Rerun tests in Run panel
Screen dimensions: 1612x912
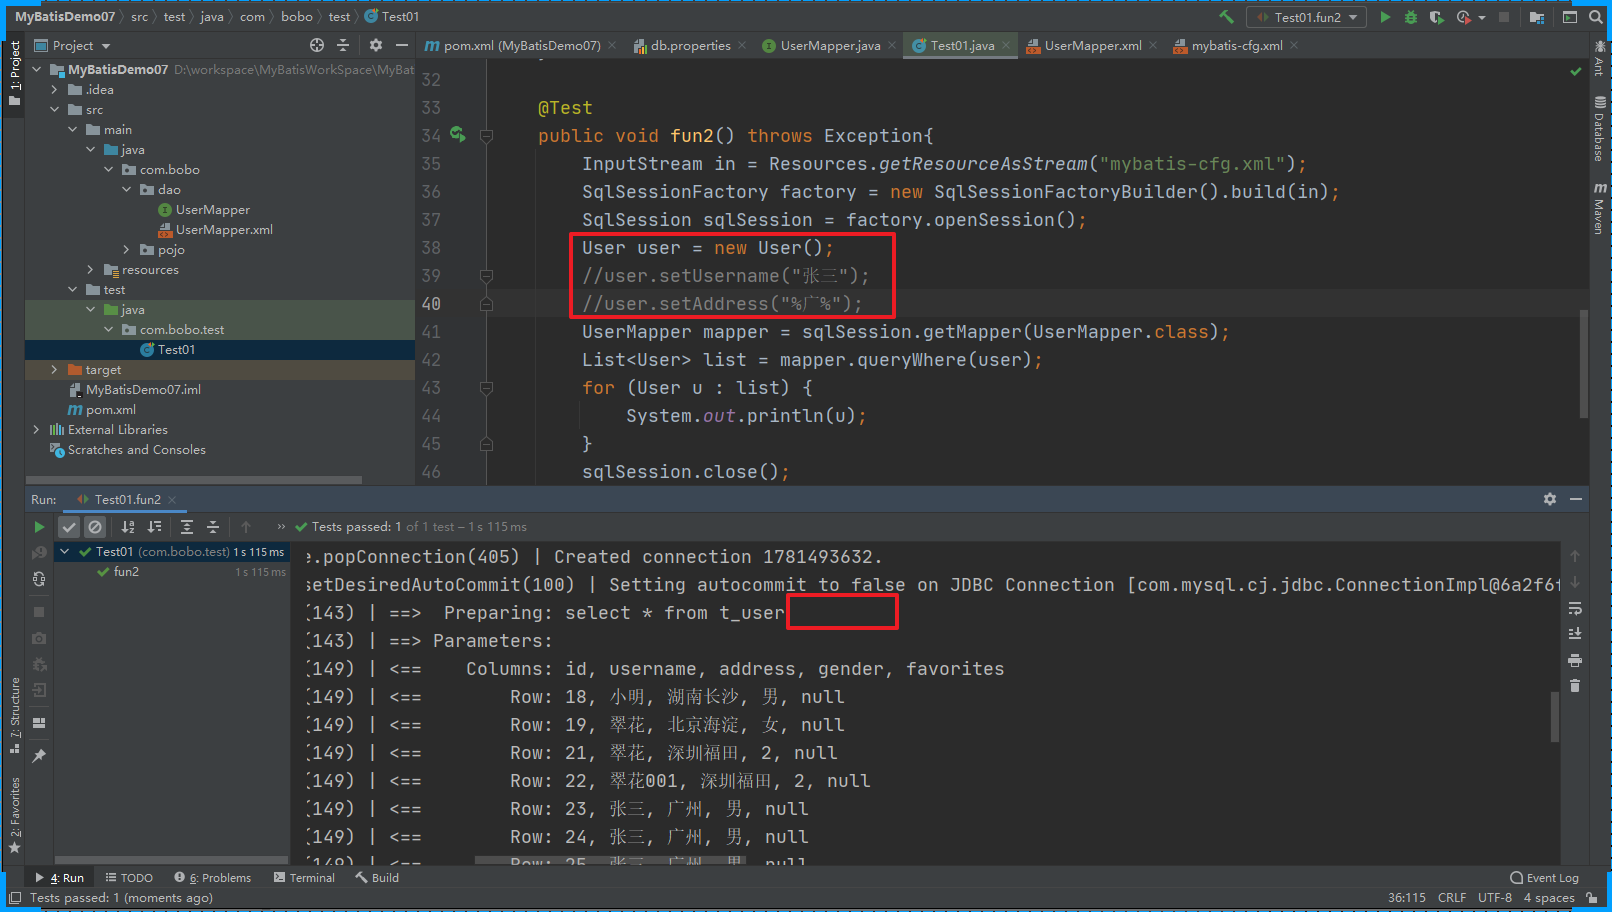[x=39, y=527]
